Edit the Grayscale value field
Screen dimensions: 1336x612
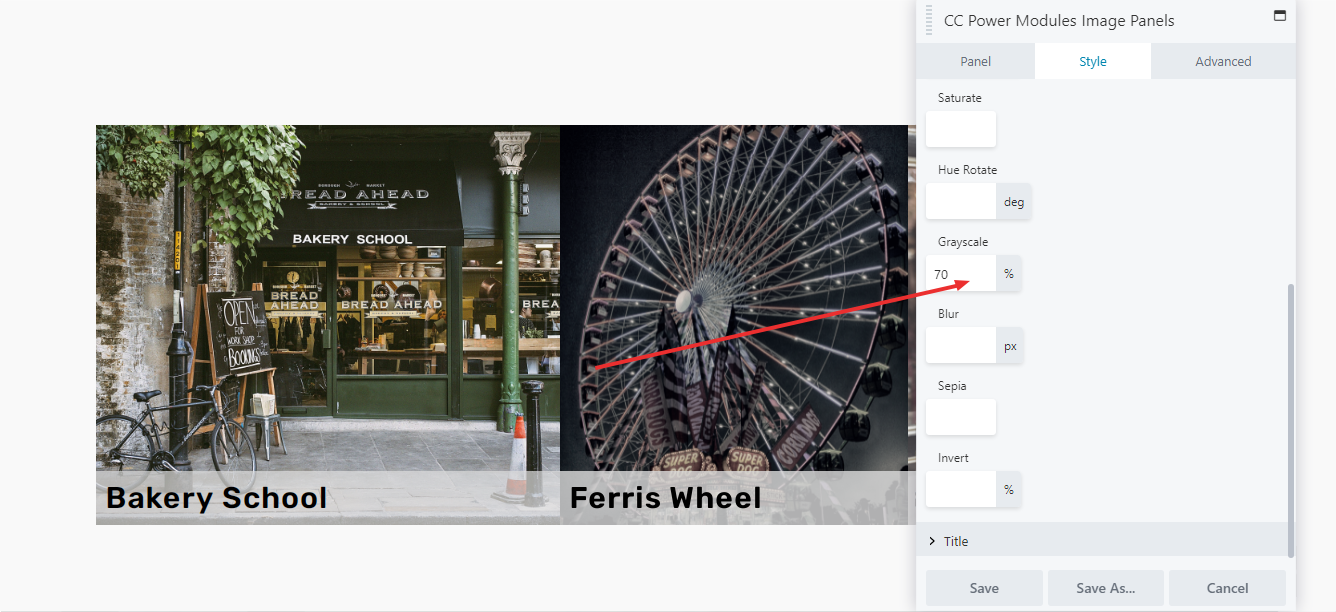(x=961, y=273)
